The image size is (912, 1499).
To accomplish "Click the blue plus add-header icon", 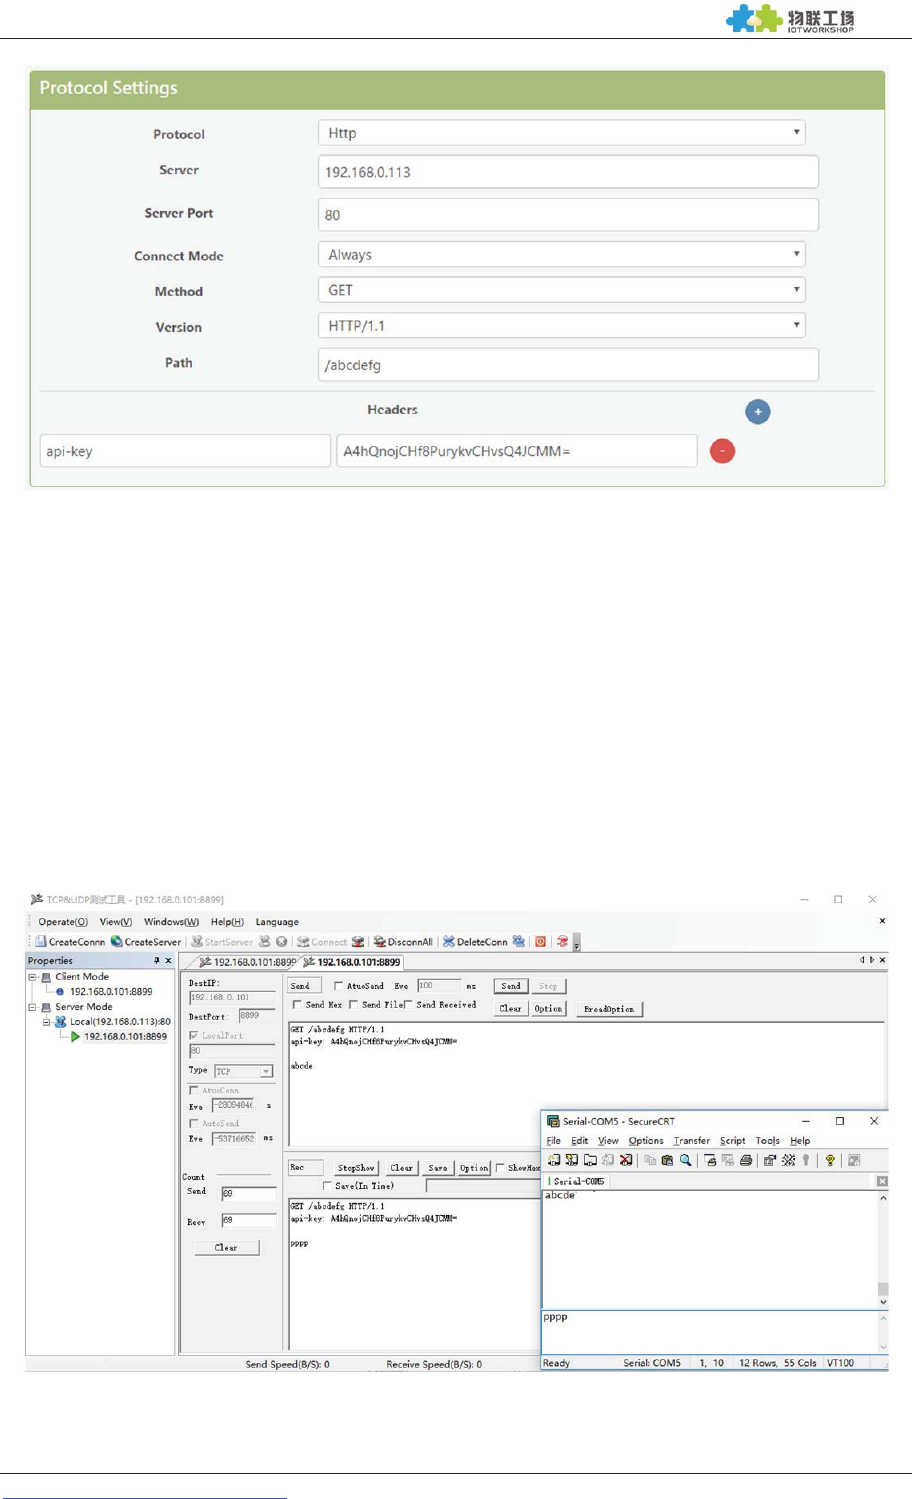I will (x=758, y=411).
